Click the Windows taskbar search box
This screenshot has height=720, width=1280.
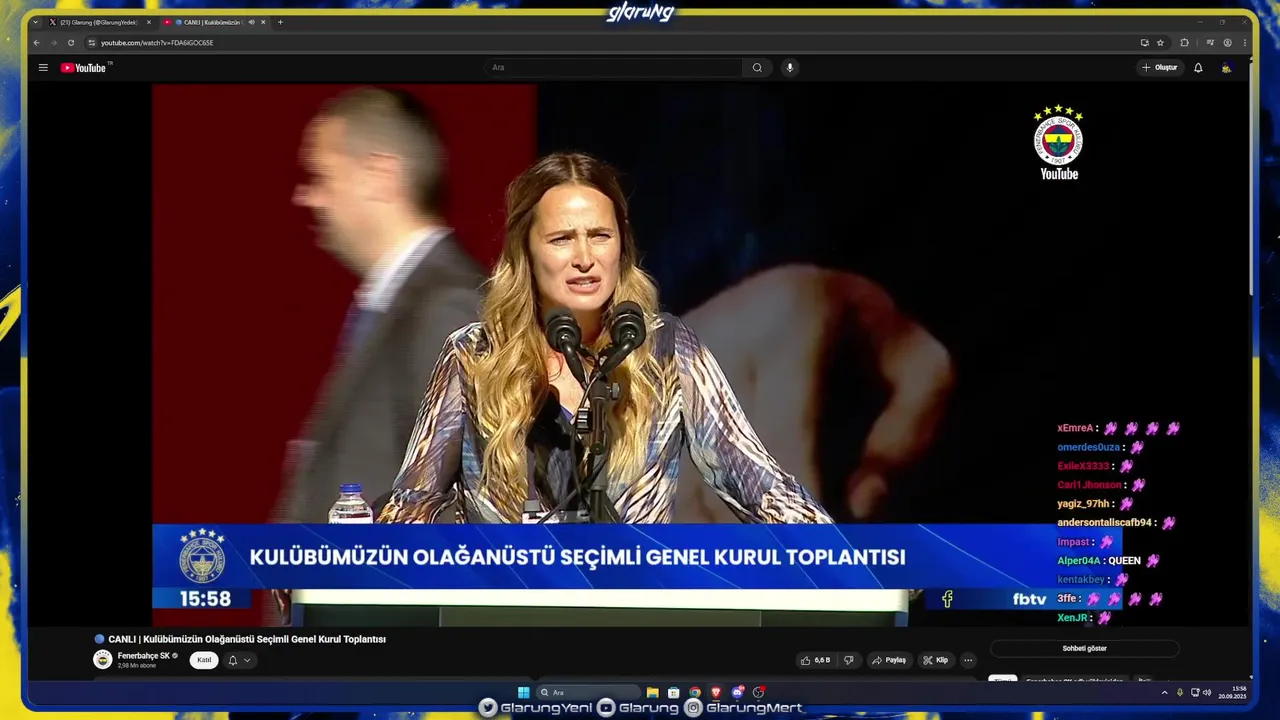[x=588, y=692]
